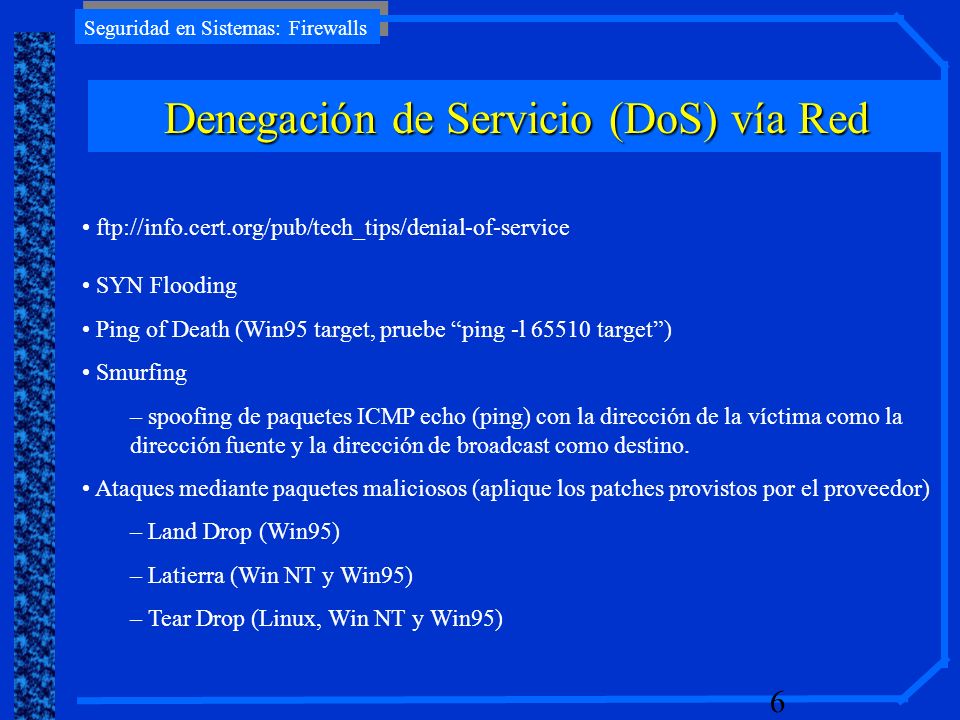Click the line 'dirección fuente y la dirección de broadcast'
The image size is (960, 720).
(409, 445)
